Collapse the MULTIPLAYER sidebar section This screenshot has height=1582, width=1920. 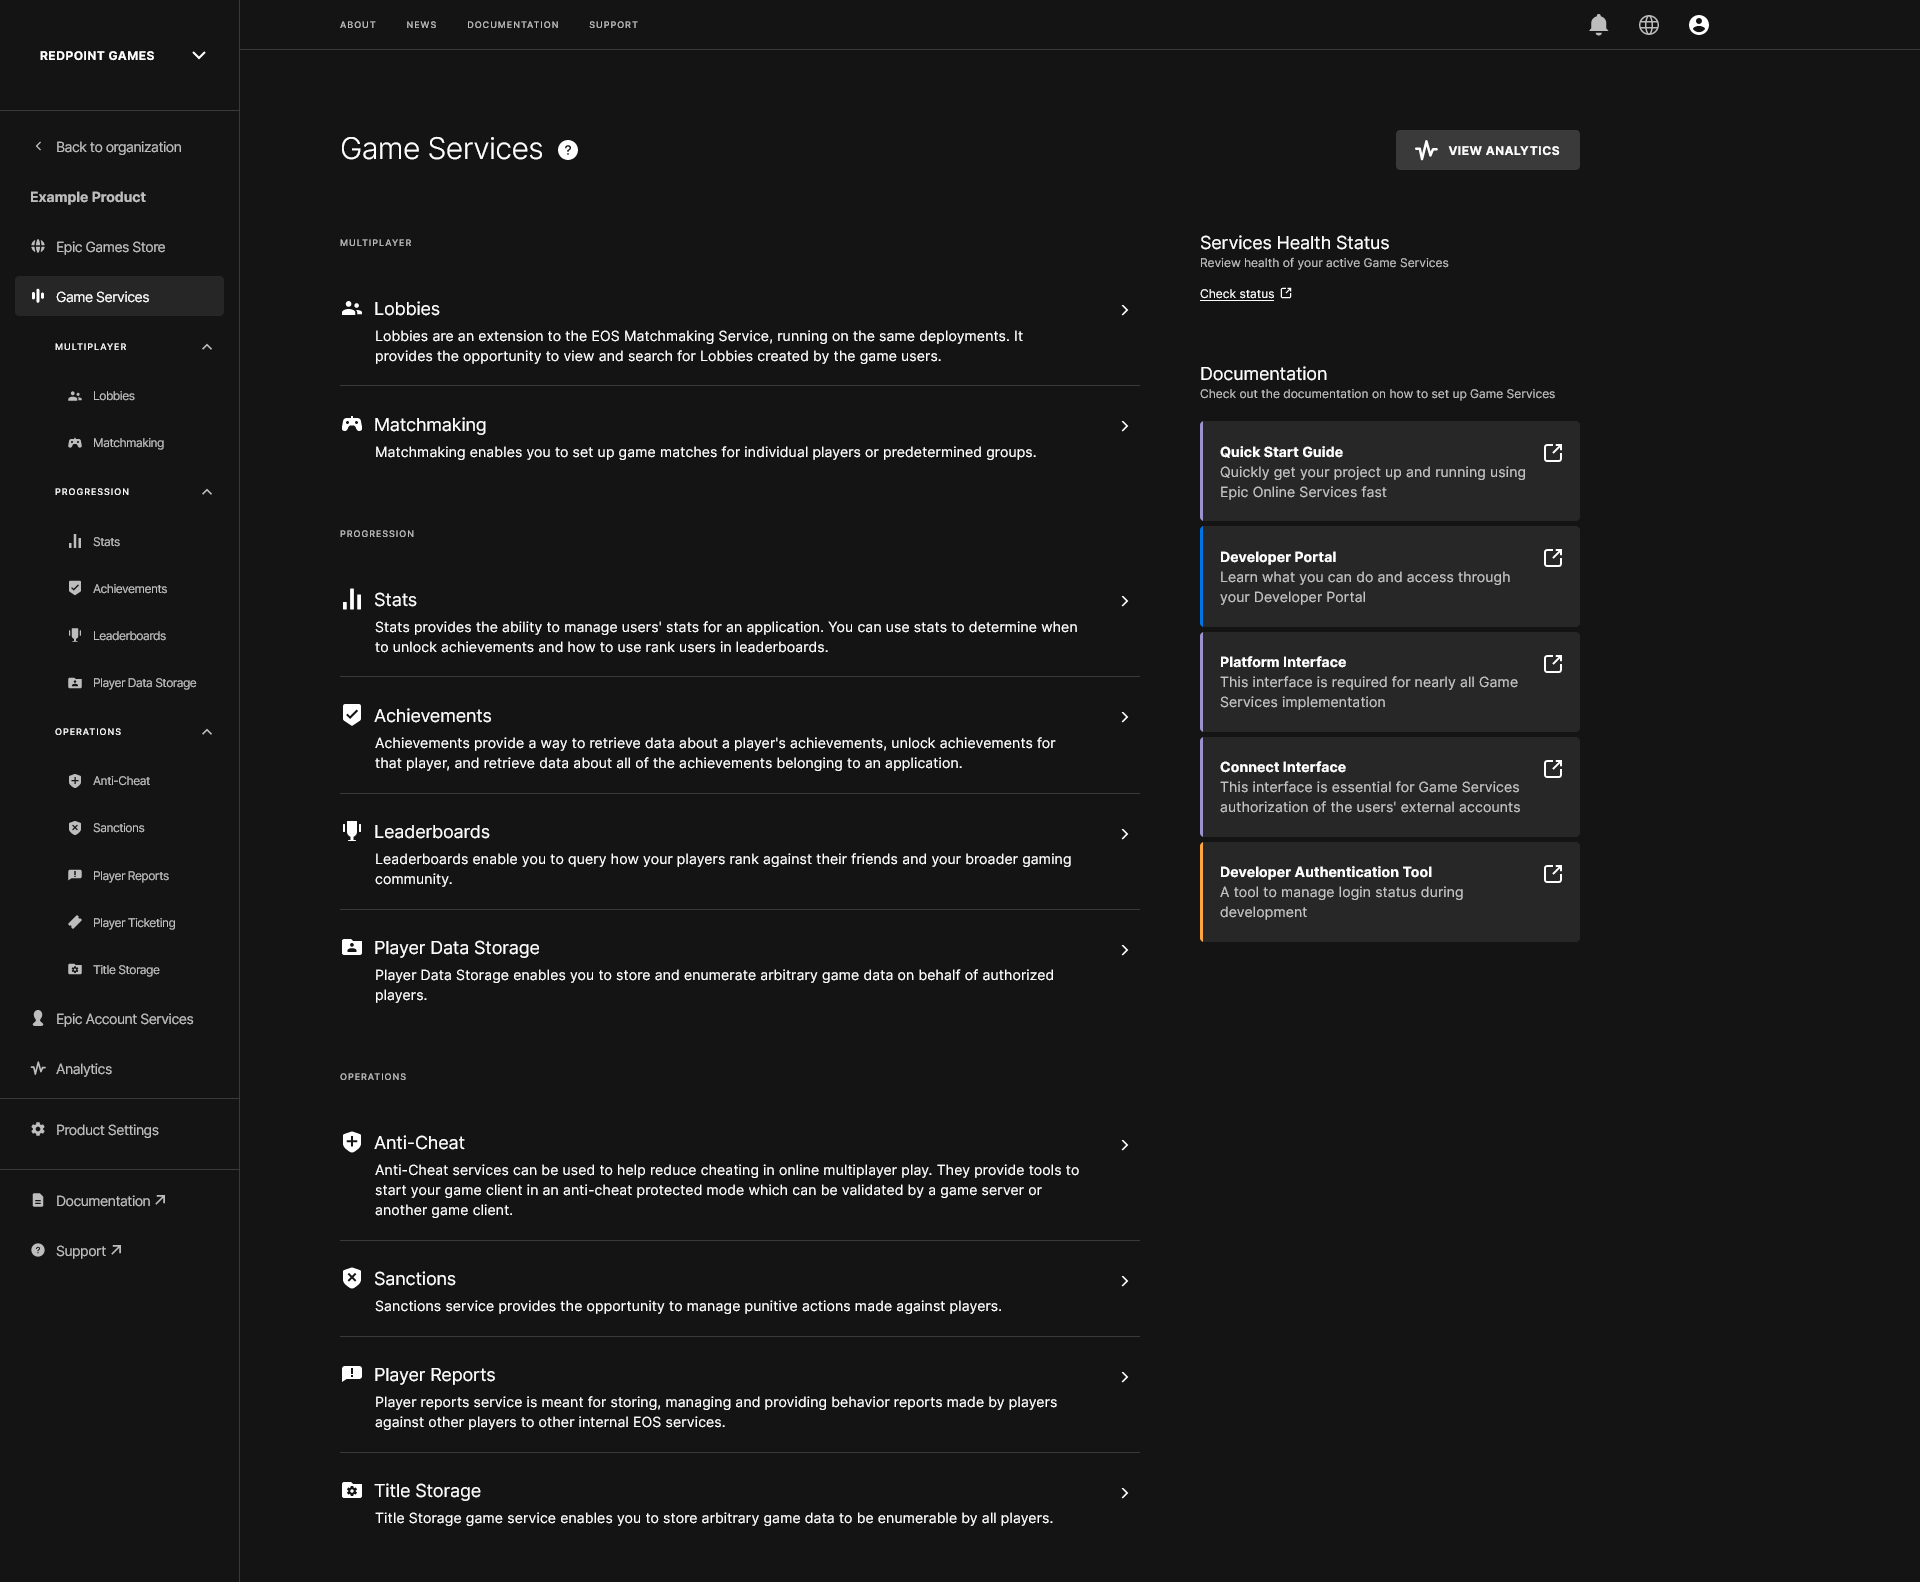pyautogui.click(x=207, y=346)
